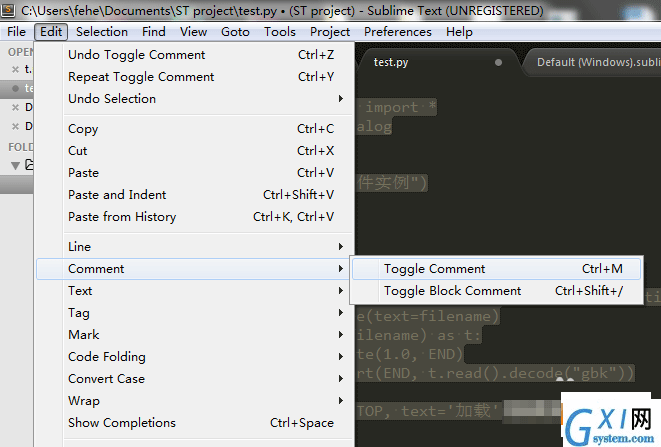
Task: Close the open Edit menu
Action: [51, 32]
